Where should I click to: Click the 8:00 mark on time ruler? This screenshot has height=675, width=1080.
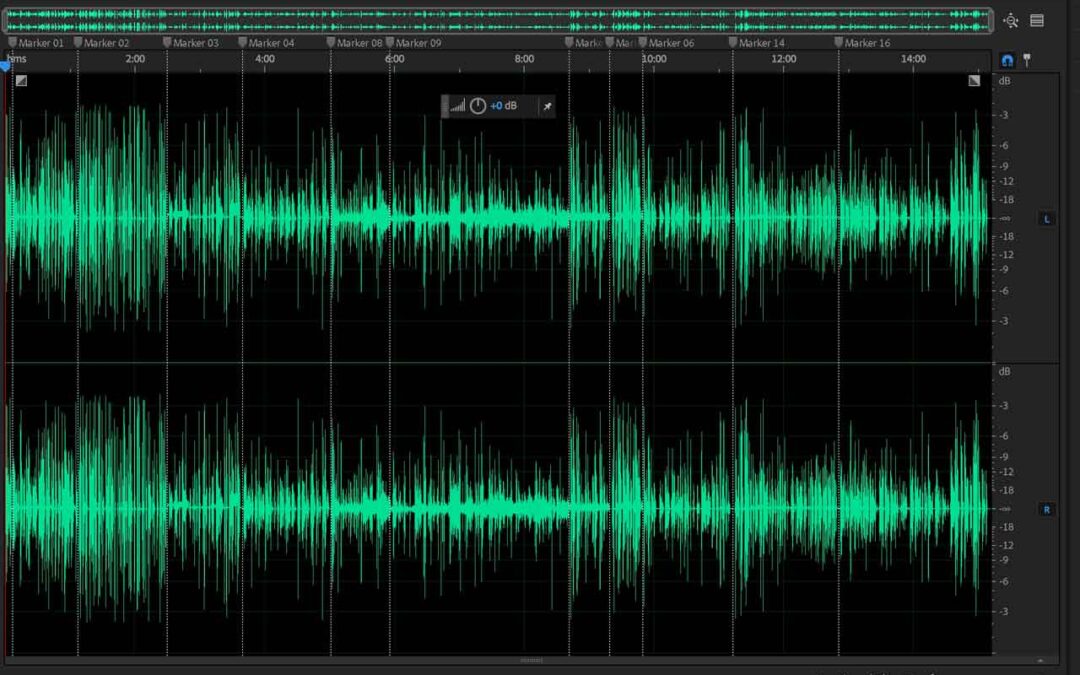pos(524,60)
